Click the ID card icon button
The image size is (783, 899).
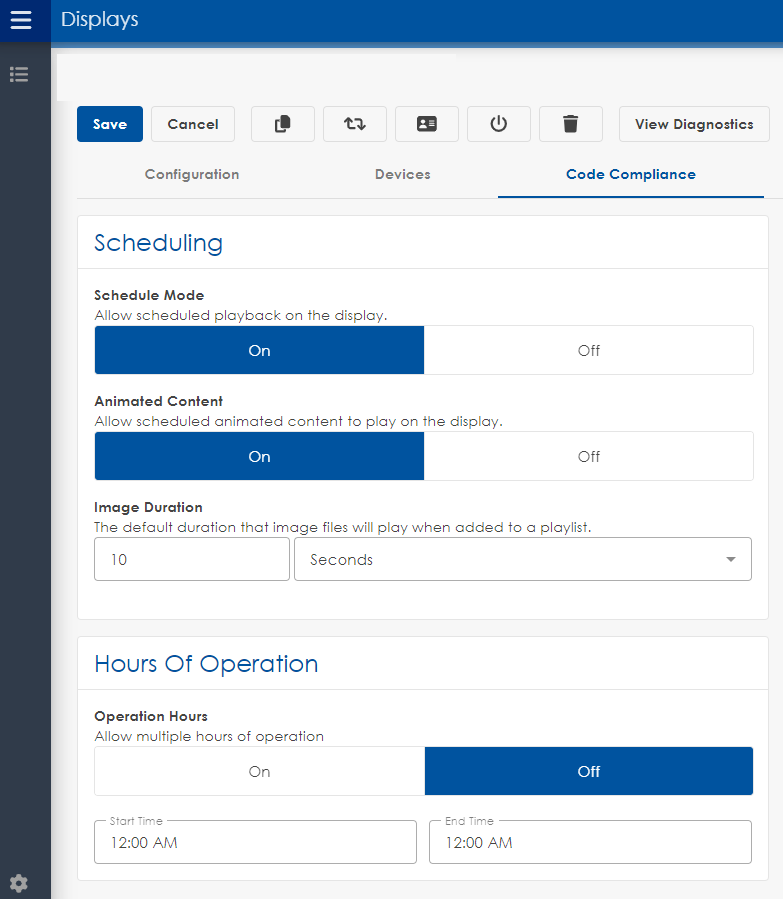[x=427, y=124]
